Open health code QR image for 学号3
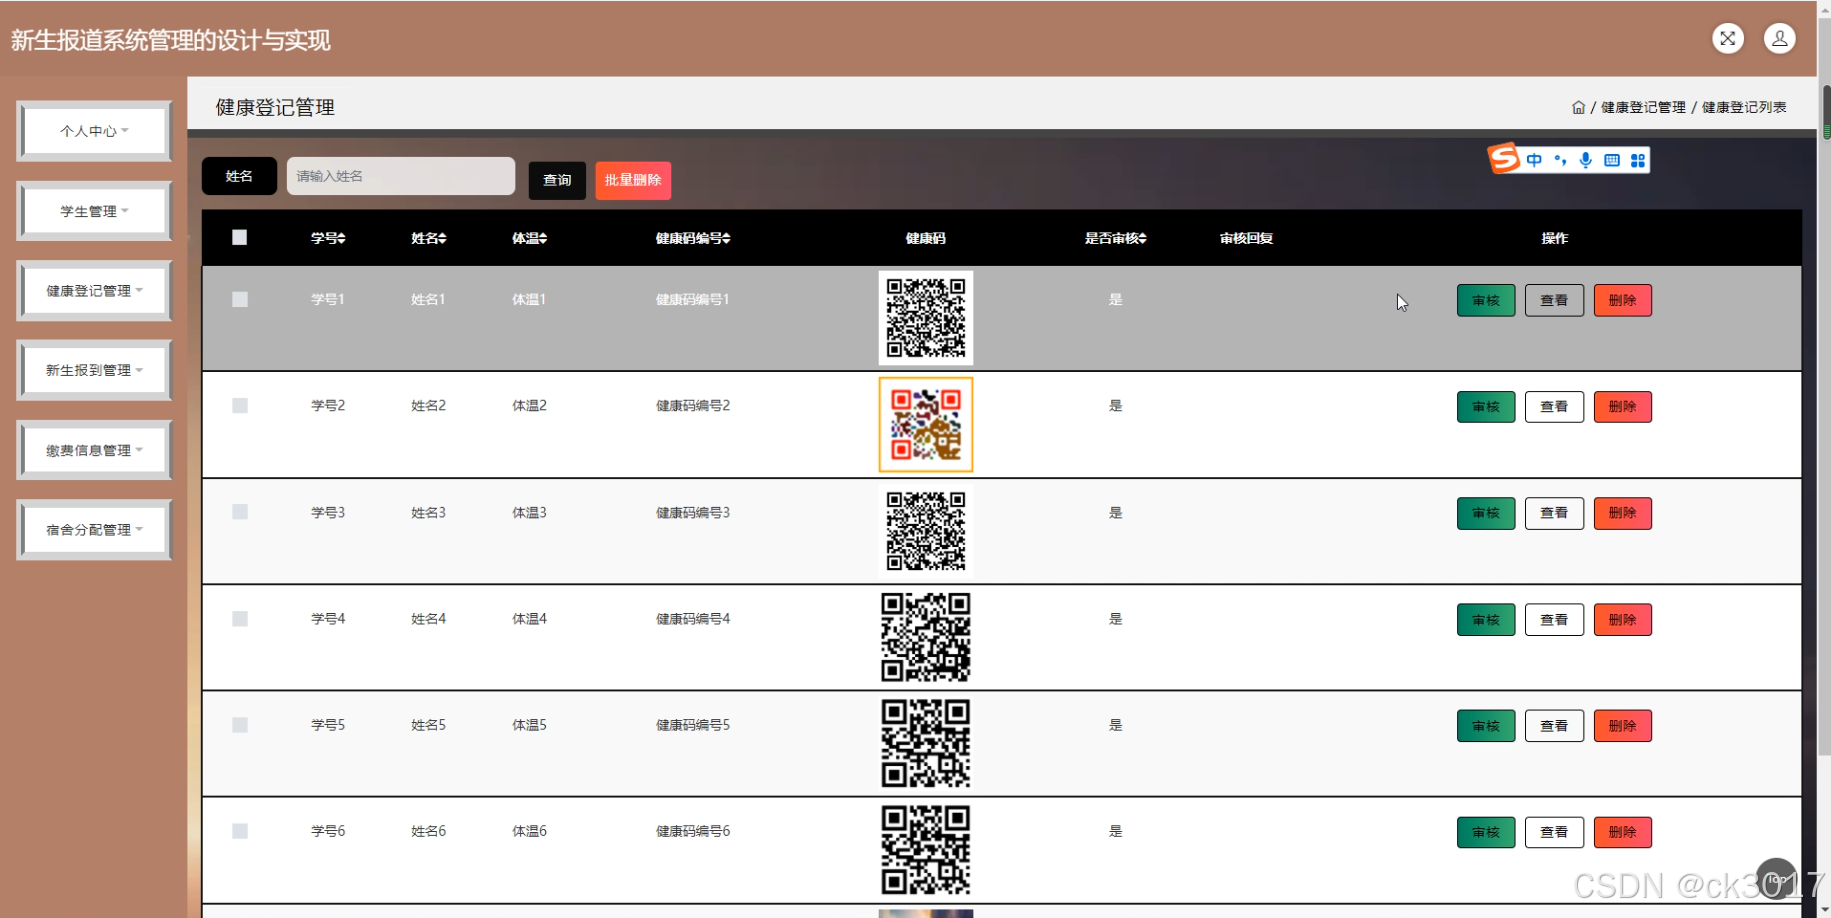This screenshot has width=1831, height=918. pos(926,531)
